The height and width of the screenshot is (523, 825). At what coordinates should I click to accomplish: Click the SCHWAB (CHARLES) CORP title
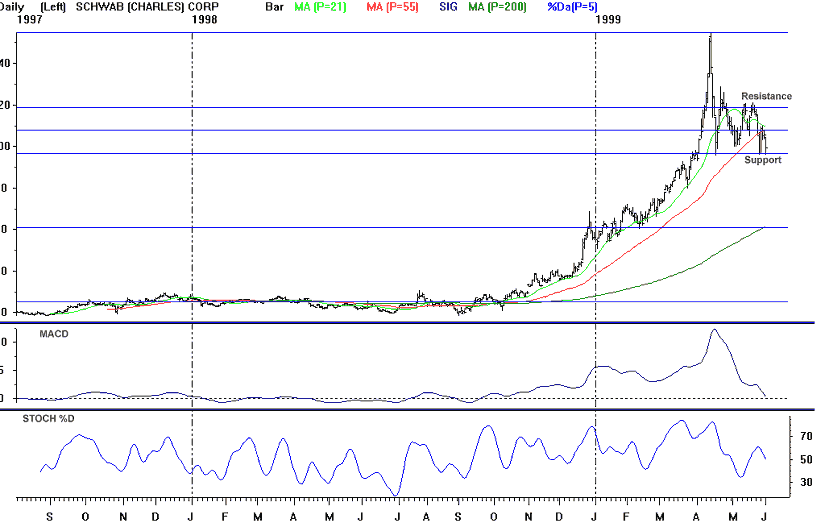147,7
